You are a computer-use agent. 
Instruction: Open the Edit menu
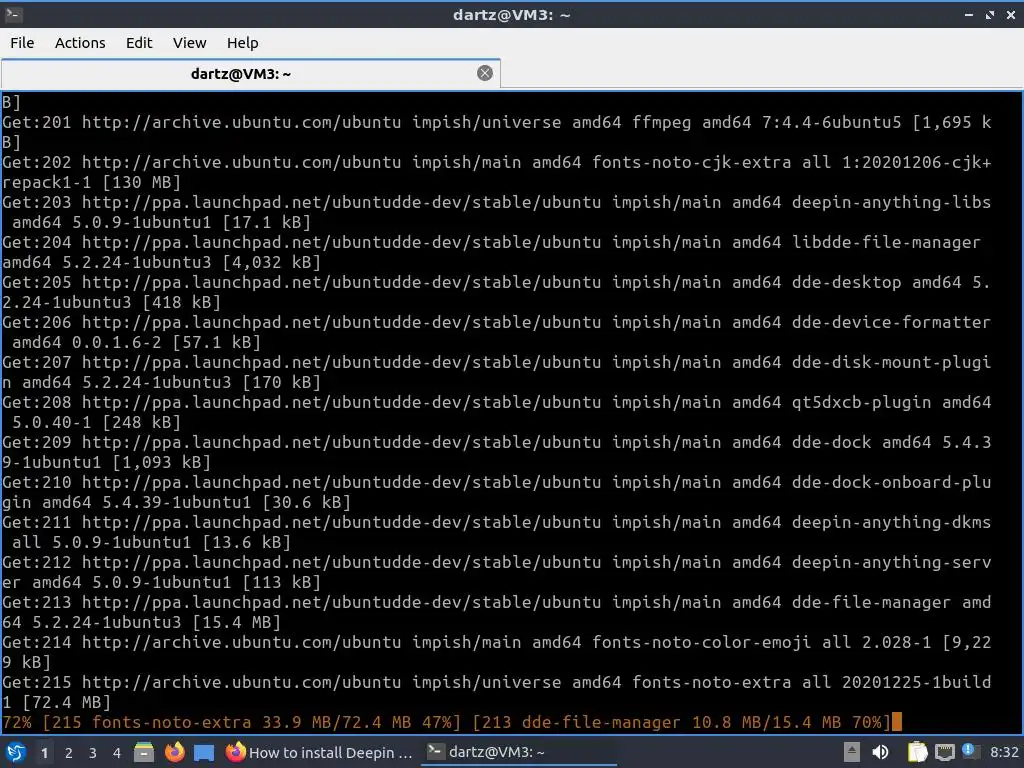(138, 42)
